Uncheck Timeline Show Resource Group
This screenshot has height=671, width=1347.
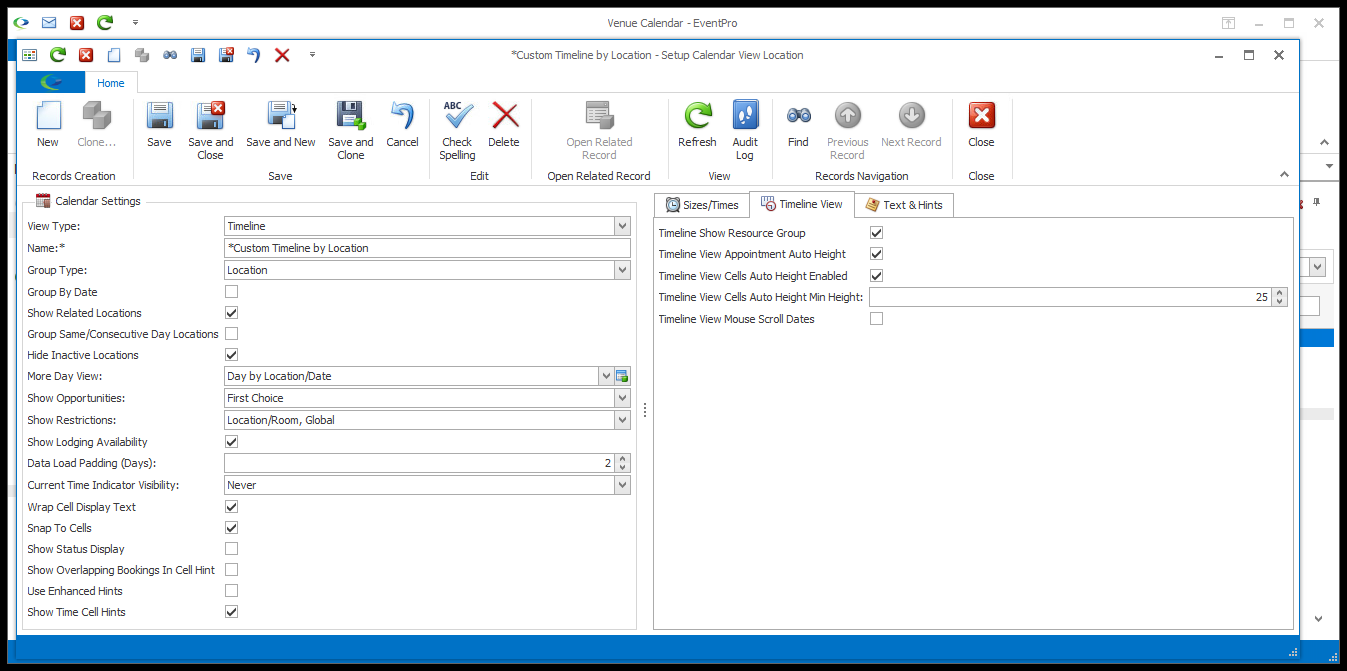coord(876,233)
